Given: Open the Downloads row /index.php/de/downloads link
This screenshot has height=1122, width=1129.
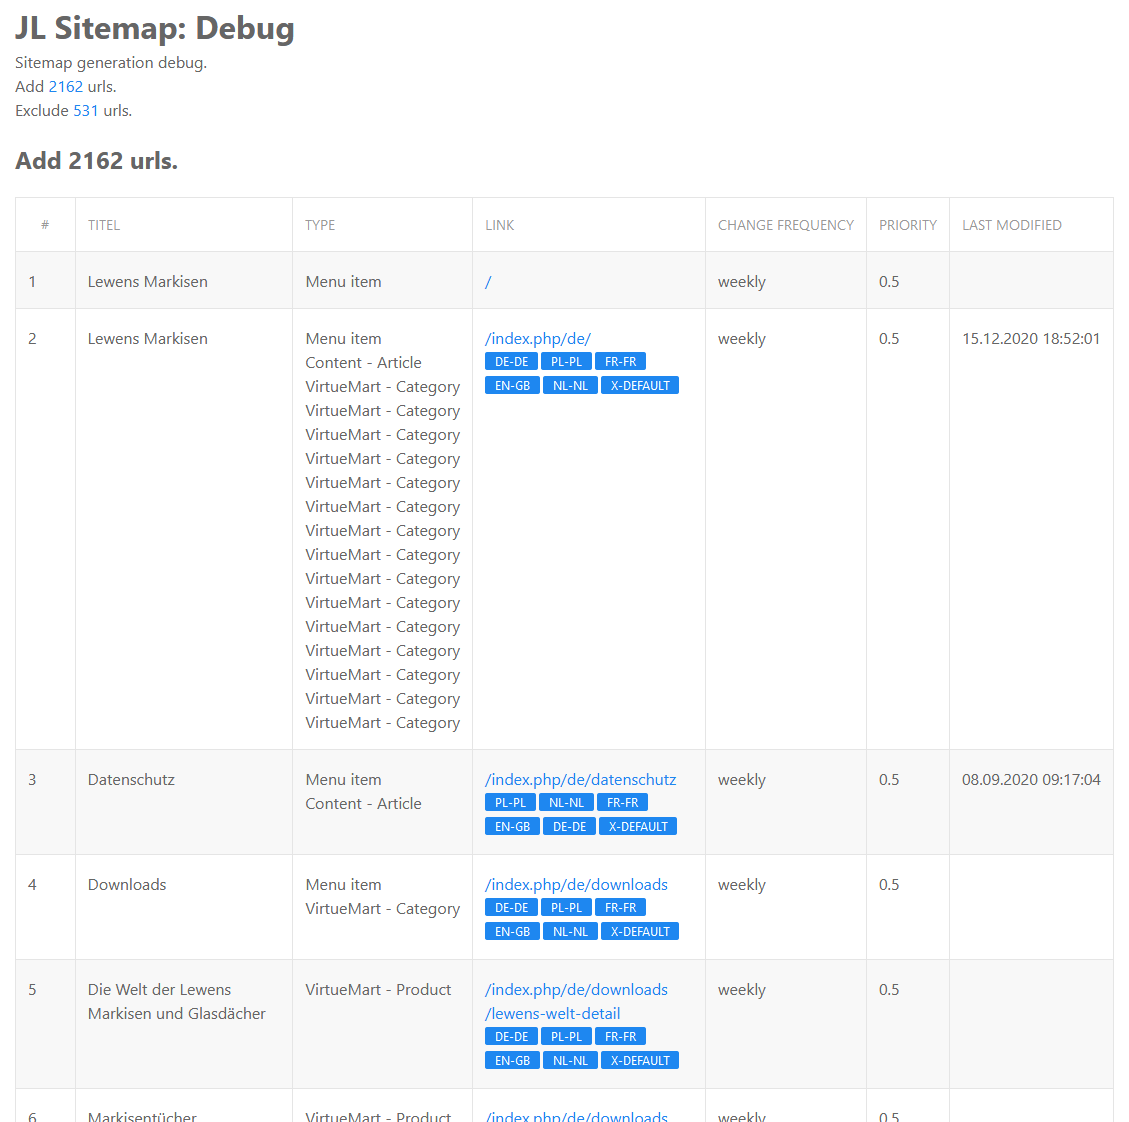Looking at the screenshot, I should click(x=576, y=885).
